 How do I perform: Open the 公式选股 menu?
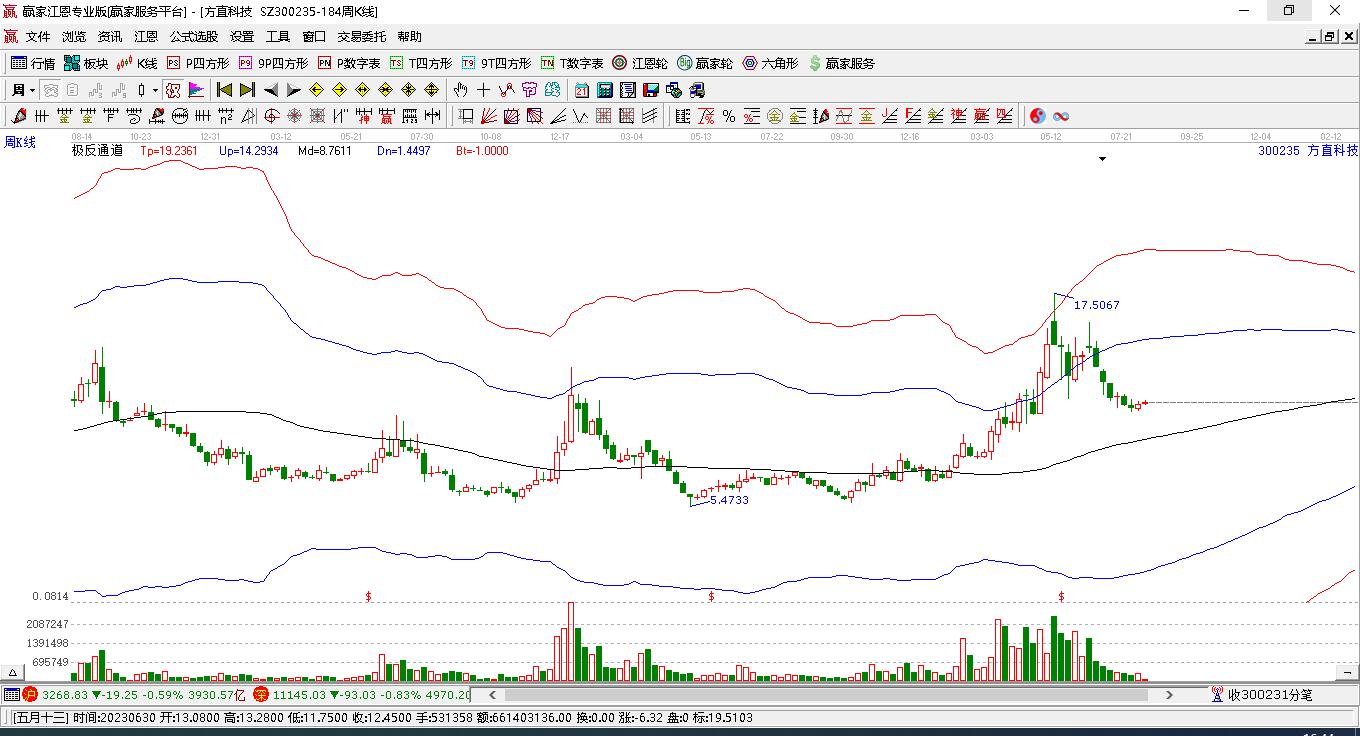(193, 37)
